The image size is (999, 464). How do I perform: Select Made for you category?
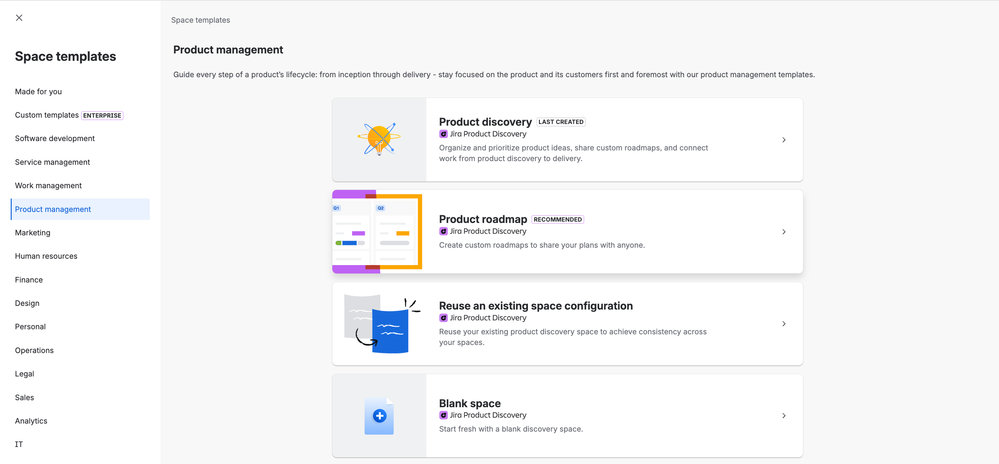[x=38, y=92]
